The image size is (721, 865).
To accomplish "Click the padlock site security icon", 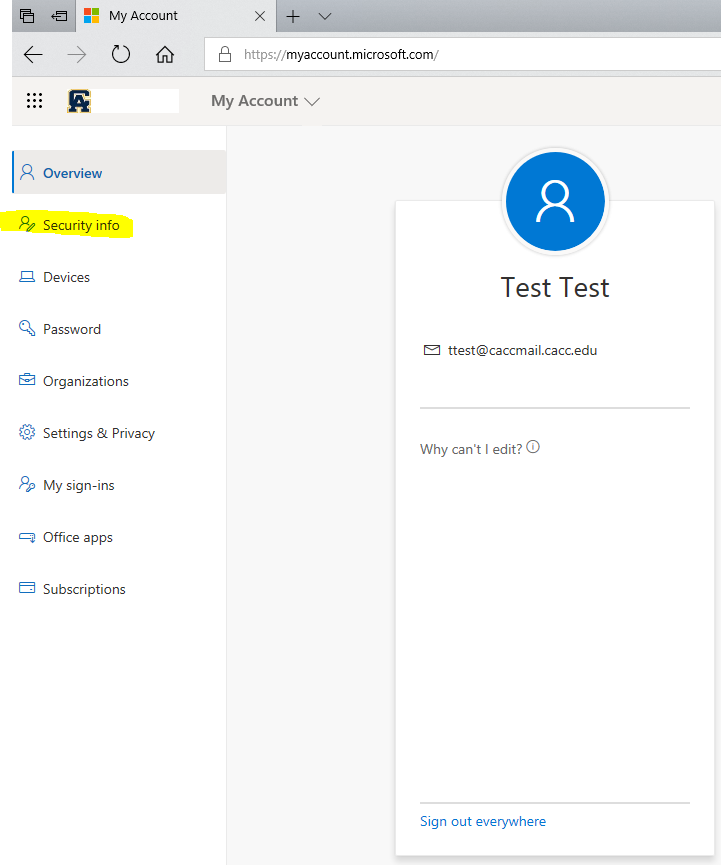I will pyautogui.click(x=225, y=54).
